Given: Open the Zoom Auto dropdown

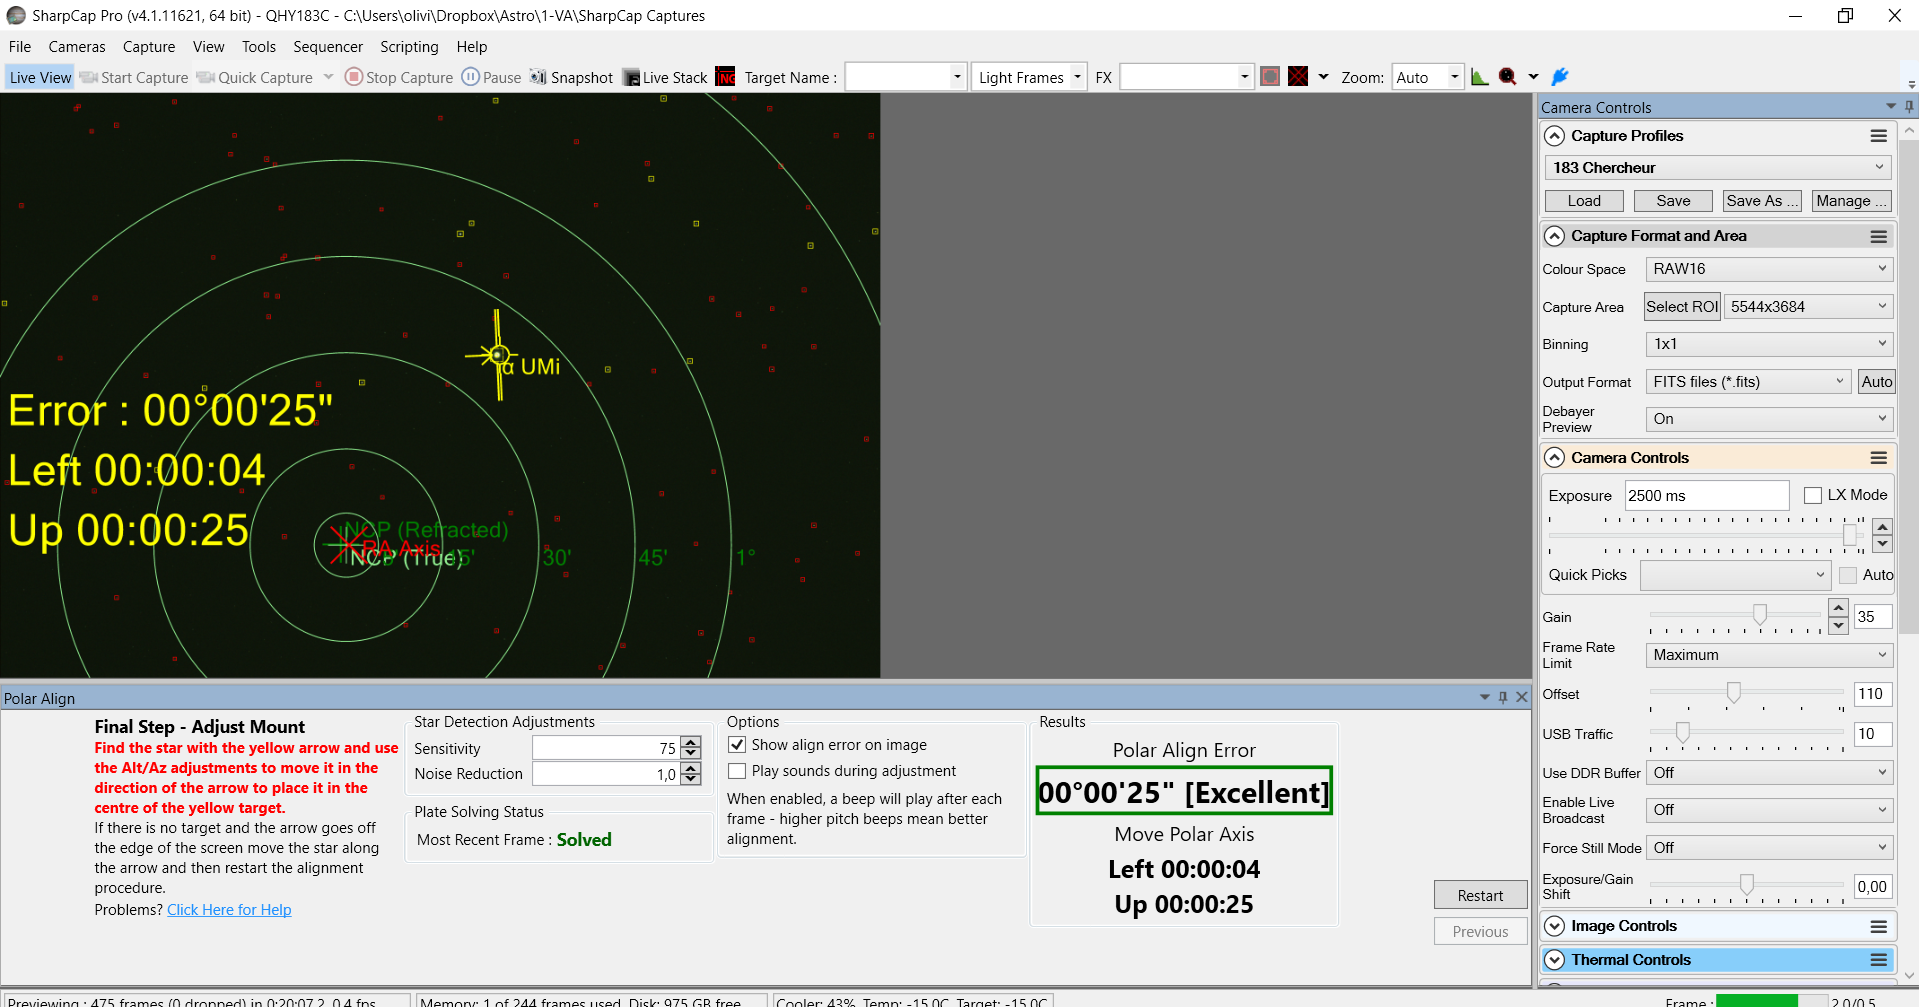Looking at the screenshot, I should 1427,77.
